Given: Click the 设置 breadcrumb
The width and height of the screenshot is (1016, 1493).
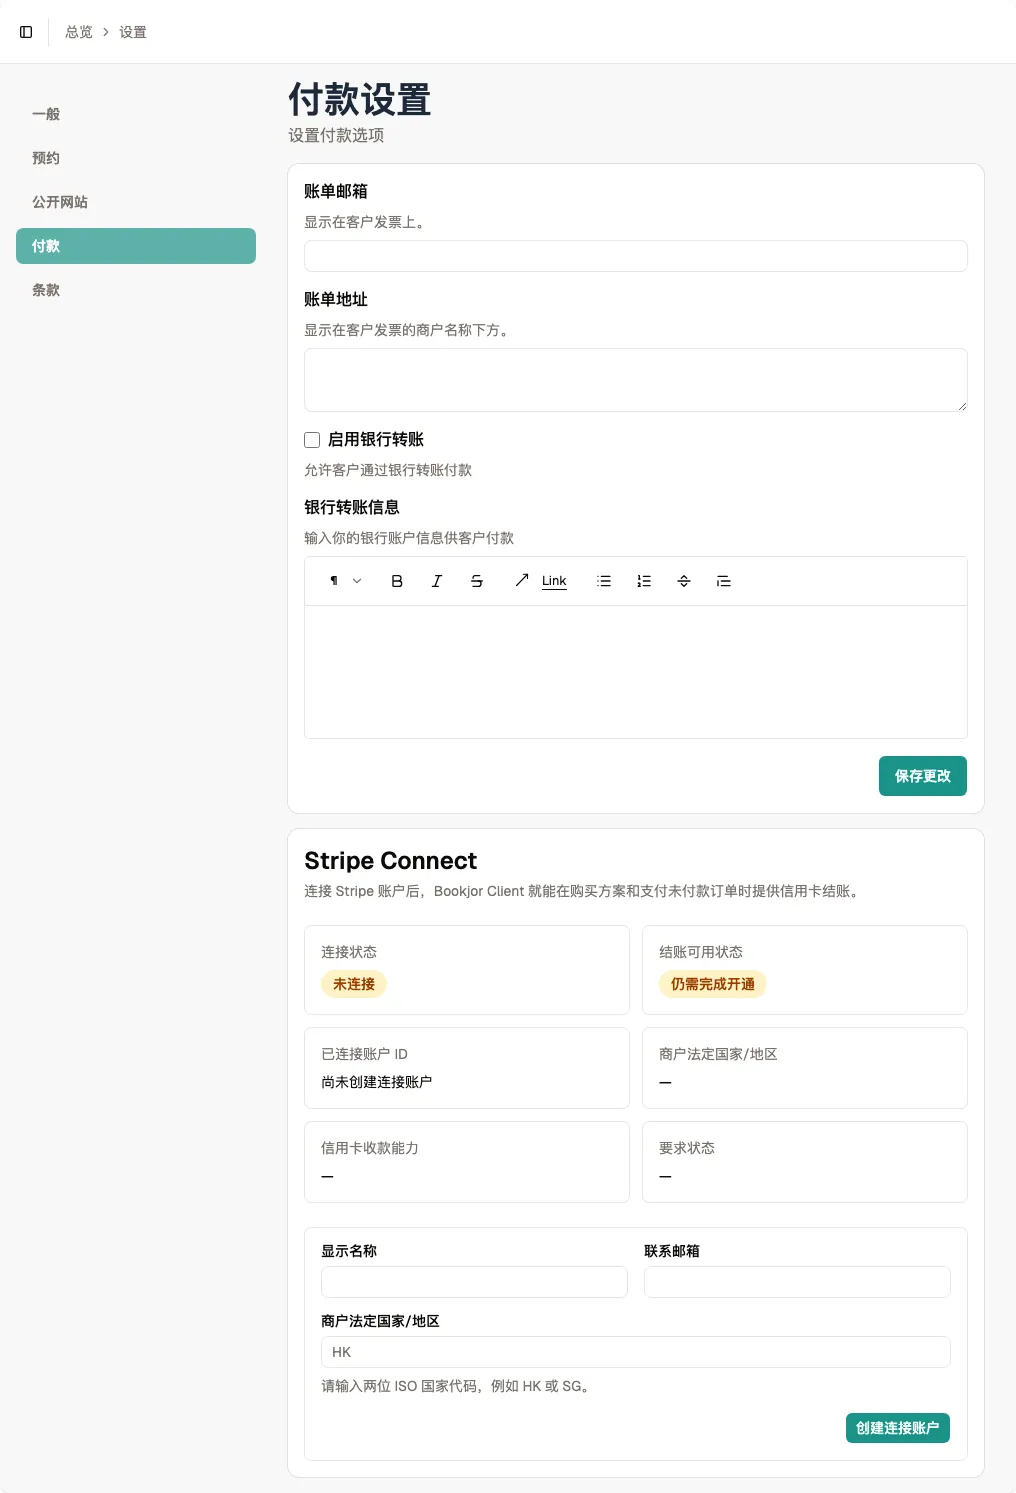Looking at the screenshot, I should (133, 32).
